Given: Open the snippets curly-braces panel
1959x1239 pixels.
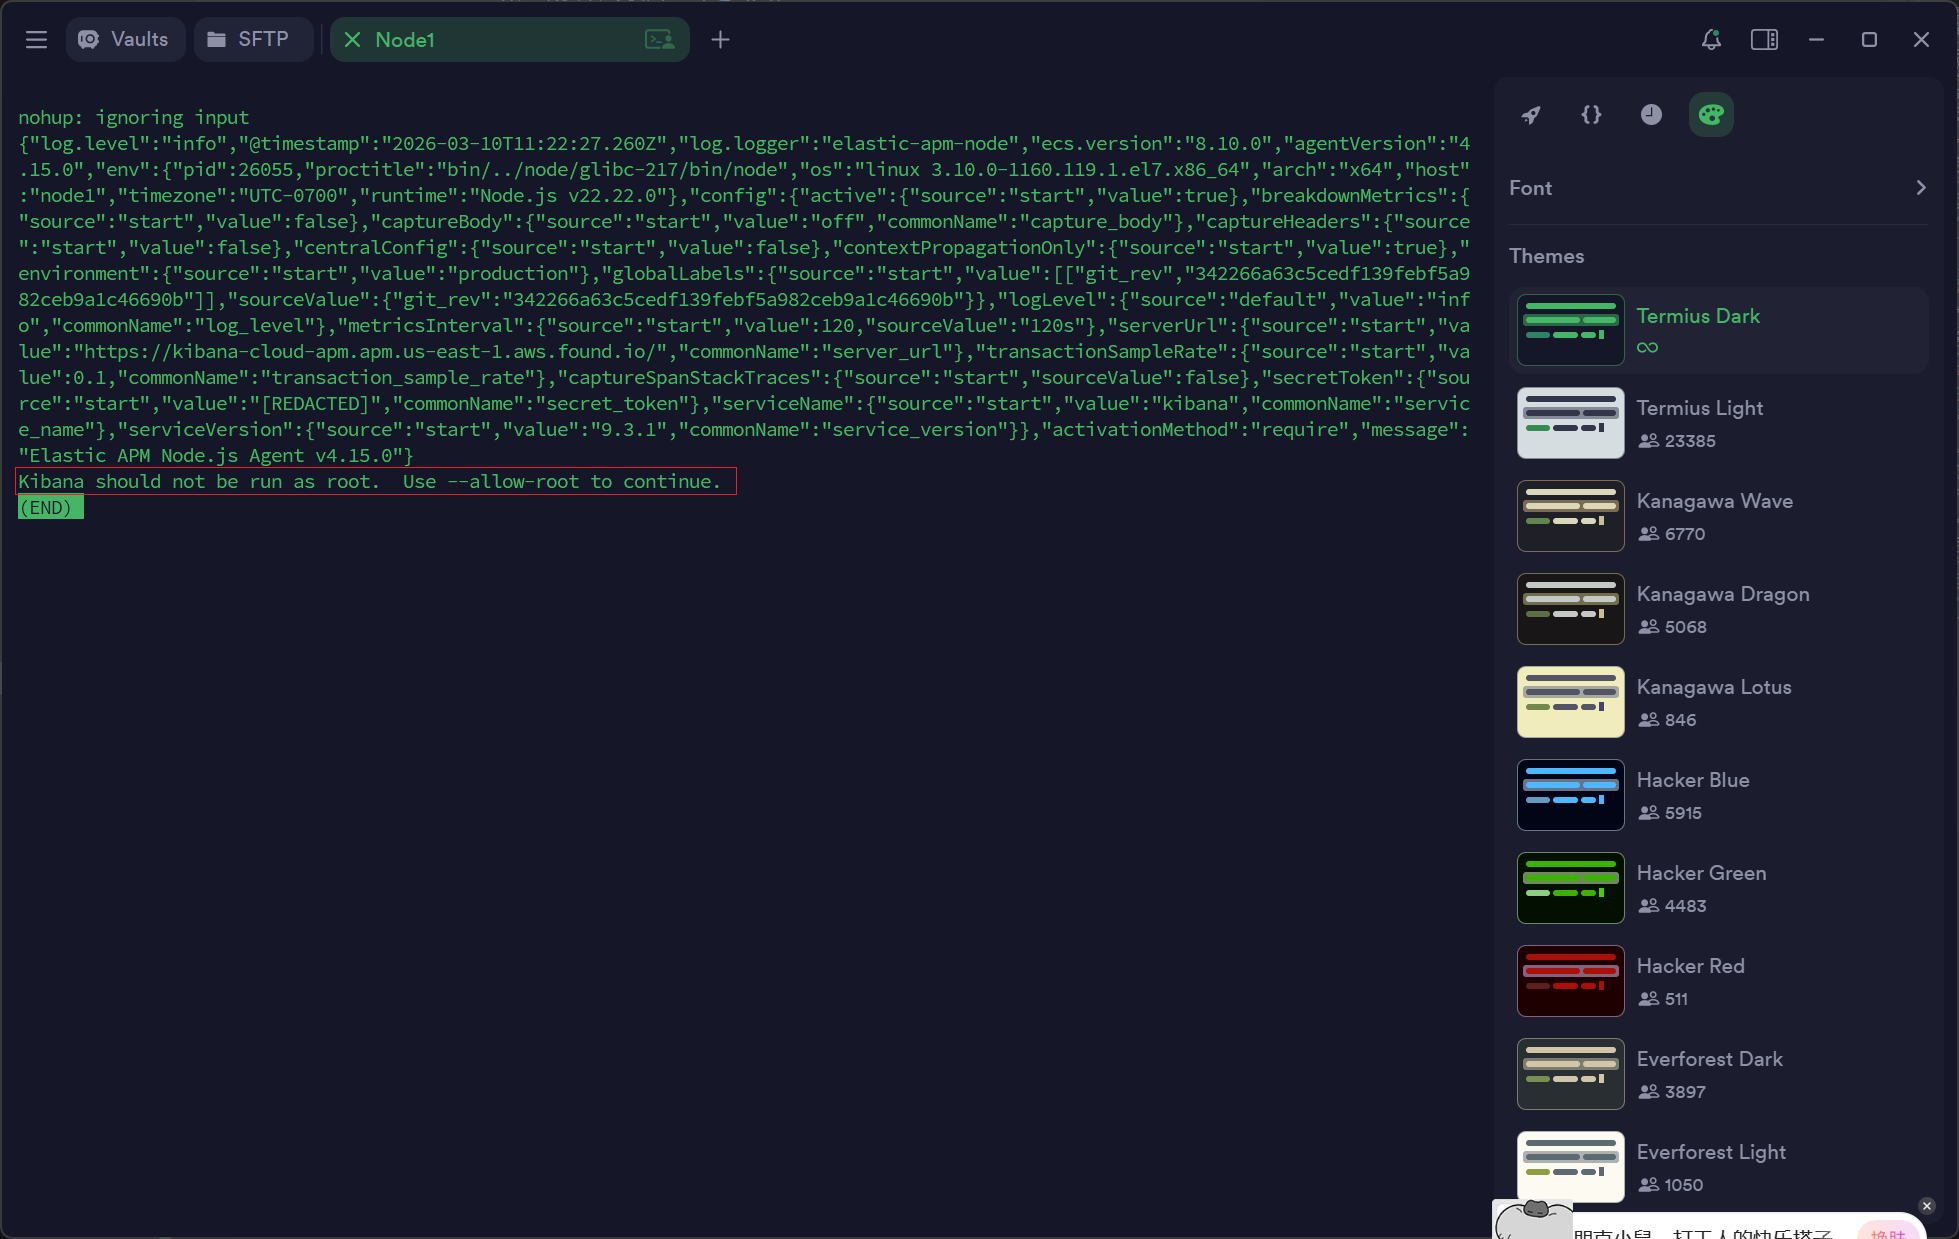Looking at the screenshot, I should pyautogui.click(x=1591, y=114).
